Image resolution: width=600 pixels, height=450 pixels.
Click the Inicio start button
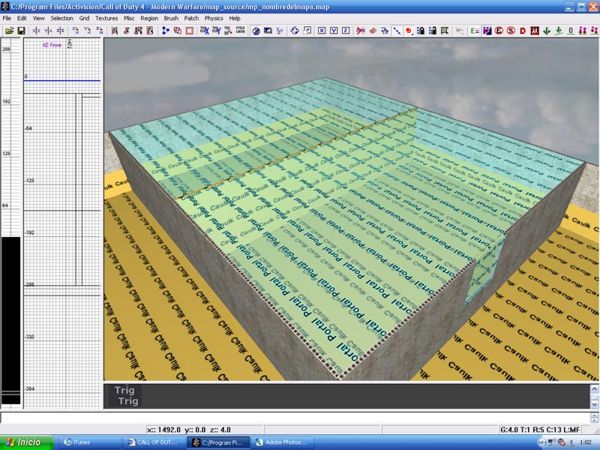pyautogui.click(x=26, y=442)
